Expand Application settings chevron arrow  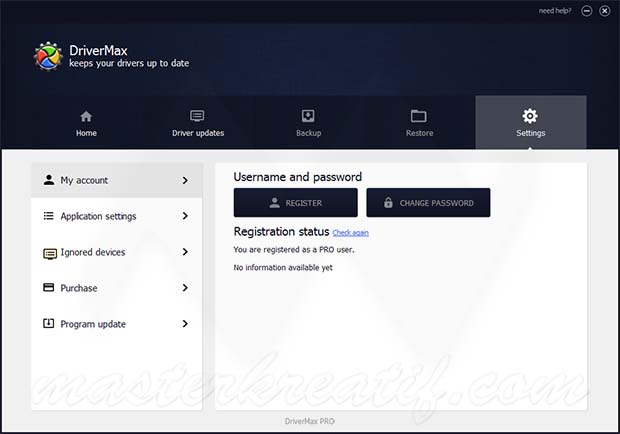tap(185, 216)
